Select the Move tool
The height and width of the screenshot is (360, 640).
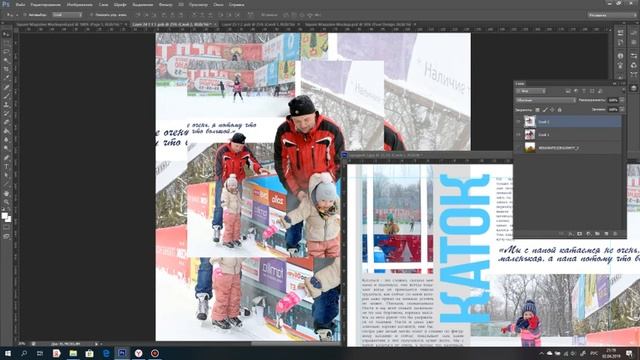point(7,34)
